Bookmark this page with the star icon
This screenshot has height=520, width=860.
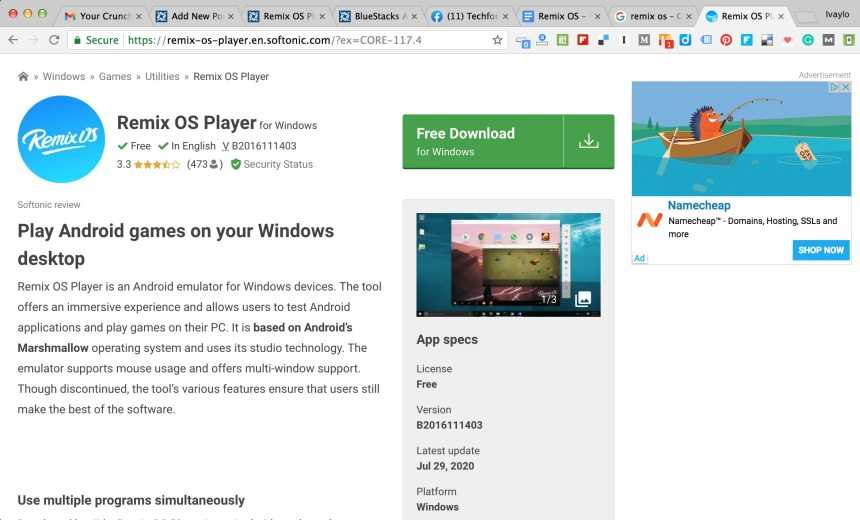[497, 40]
